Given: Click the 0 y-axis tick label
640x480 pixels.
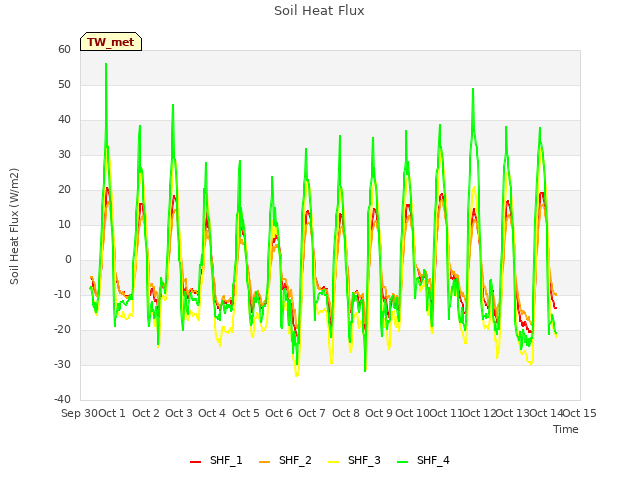Looking at the screenshot, I should (68, 260).
